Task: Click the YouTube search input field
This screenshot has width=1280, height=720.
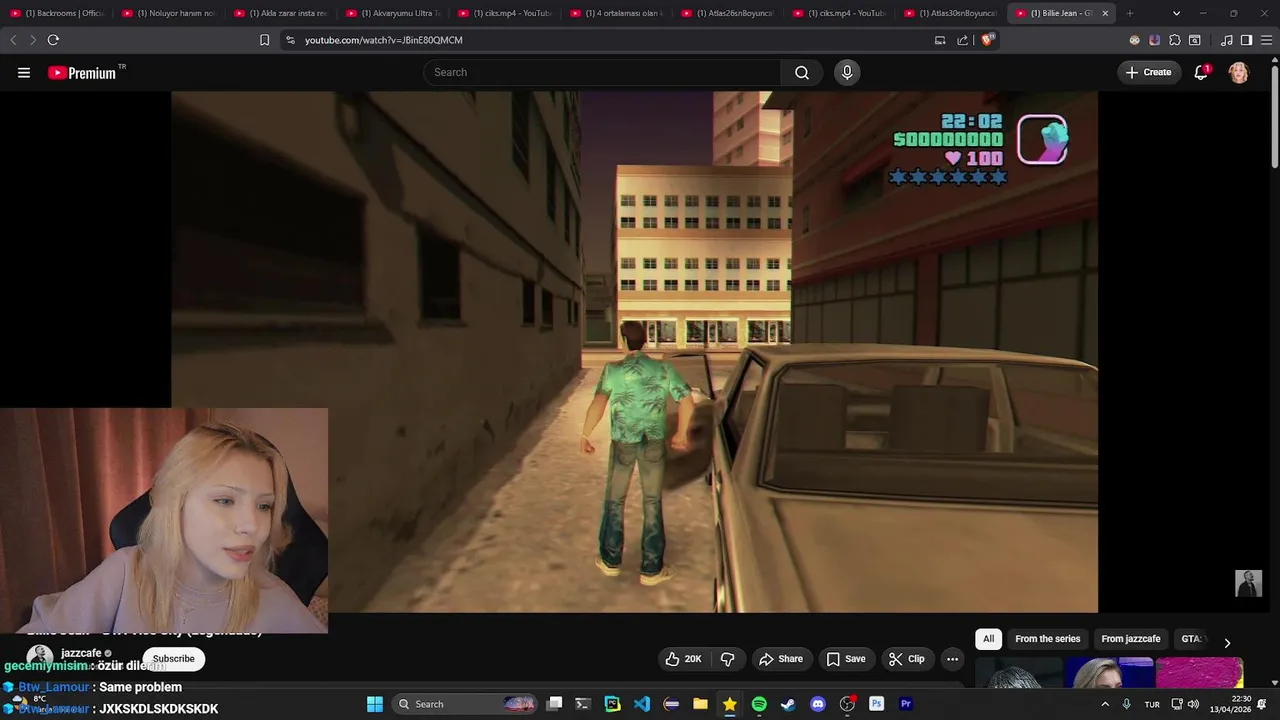Action: (x=602, y=72)
